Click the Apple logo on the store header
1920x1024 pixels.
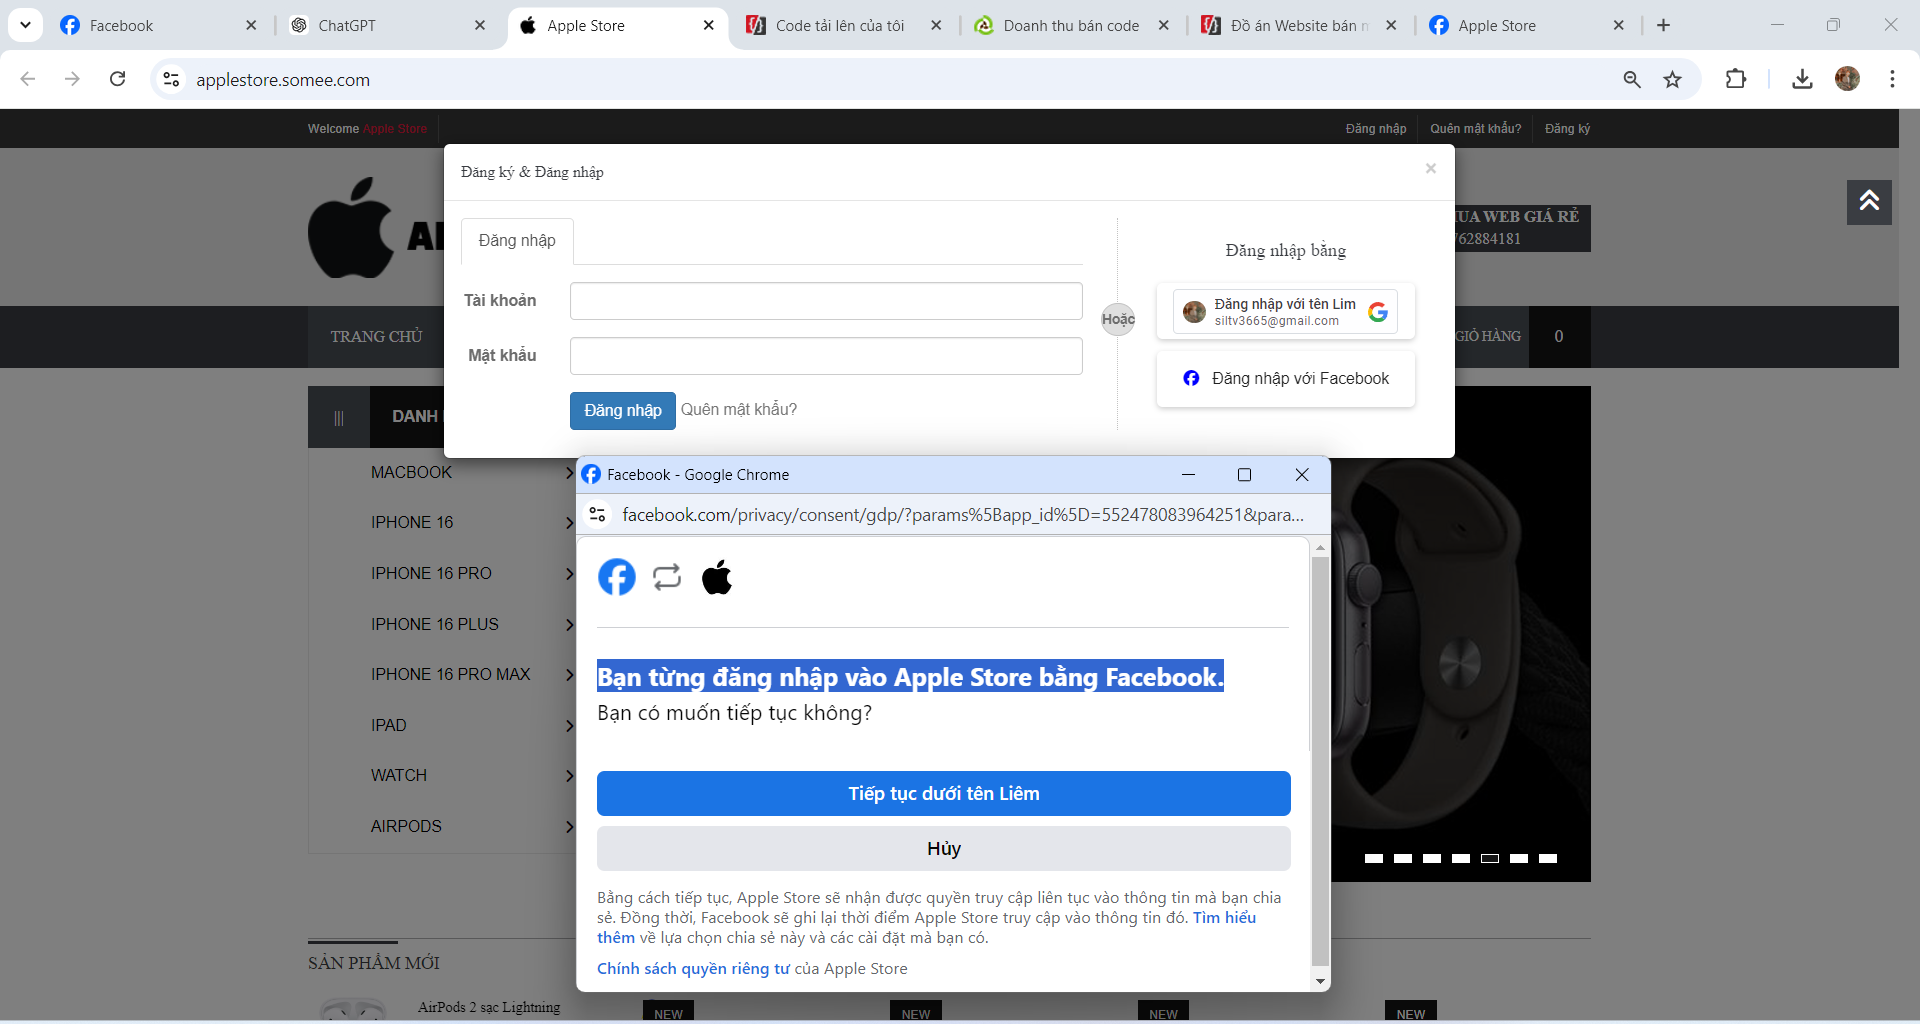pos(350,229)
